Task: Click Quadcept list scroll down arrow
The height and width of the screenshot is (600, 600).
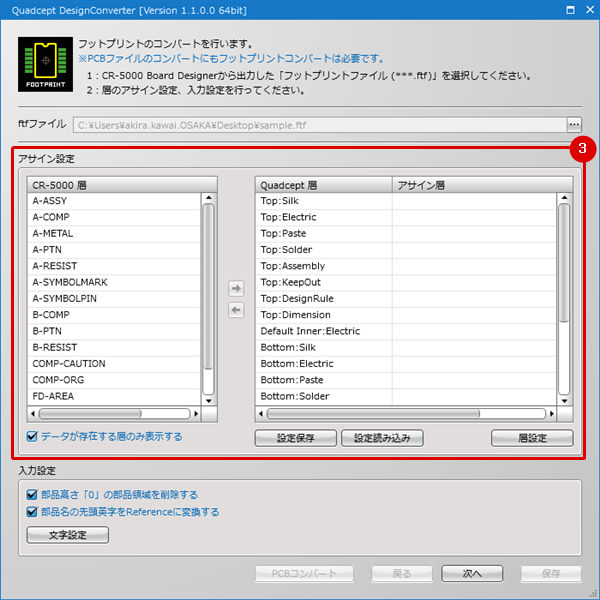Action: 564,401
